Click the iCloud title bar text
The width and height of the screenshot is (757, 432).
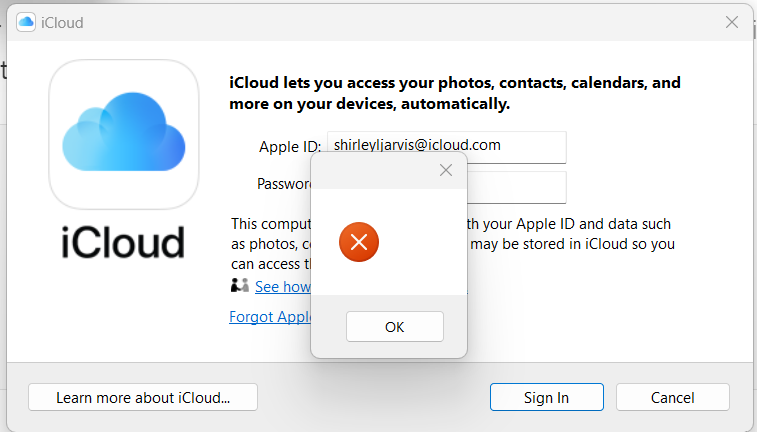(x=62, y=22)
